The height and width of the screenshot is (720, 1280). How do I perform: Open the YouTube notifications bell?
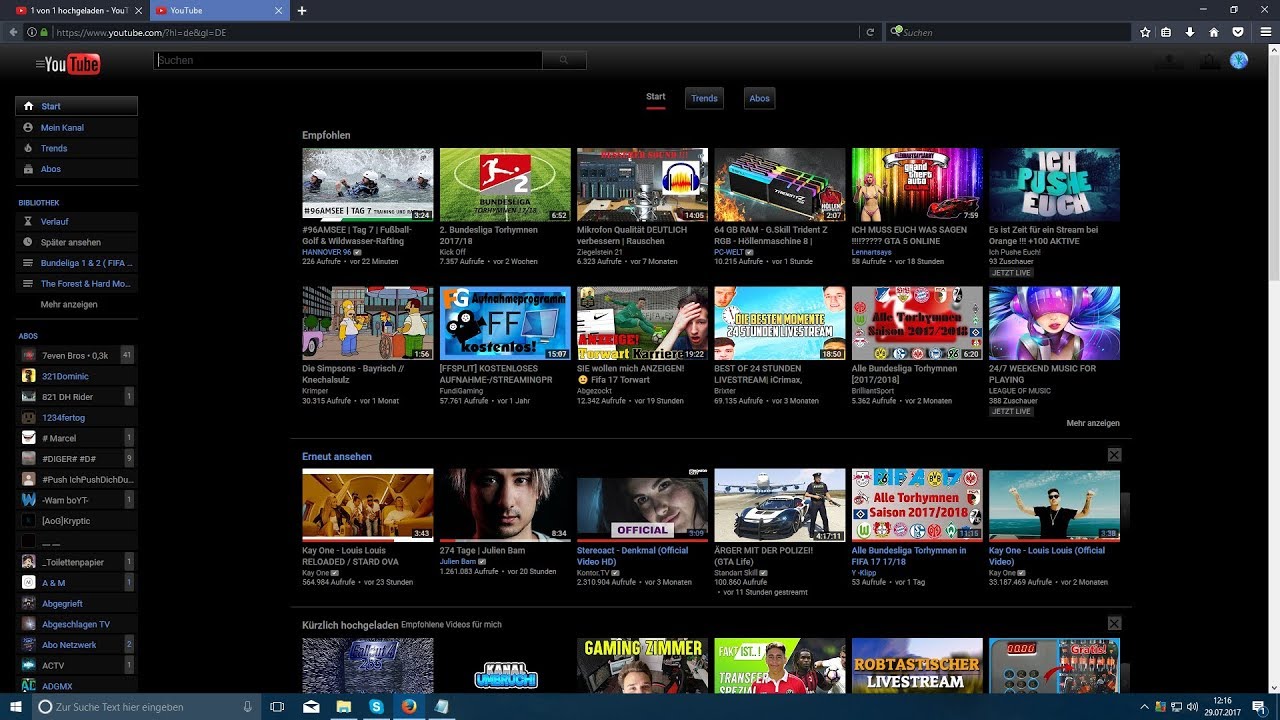(x=1209, y=61)
